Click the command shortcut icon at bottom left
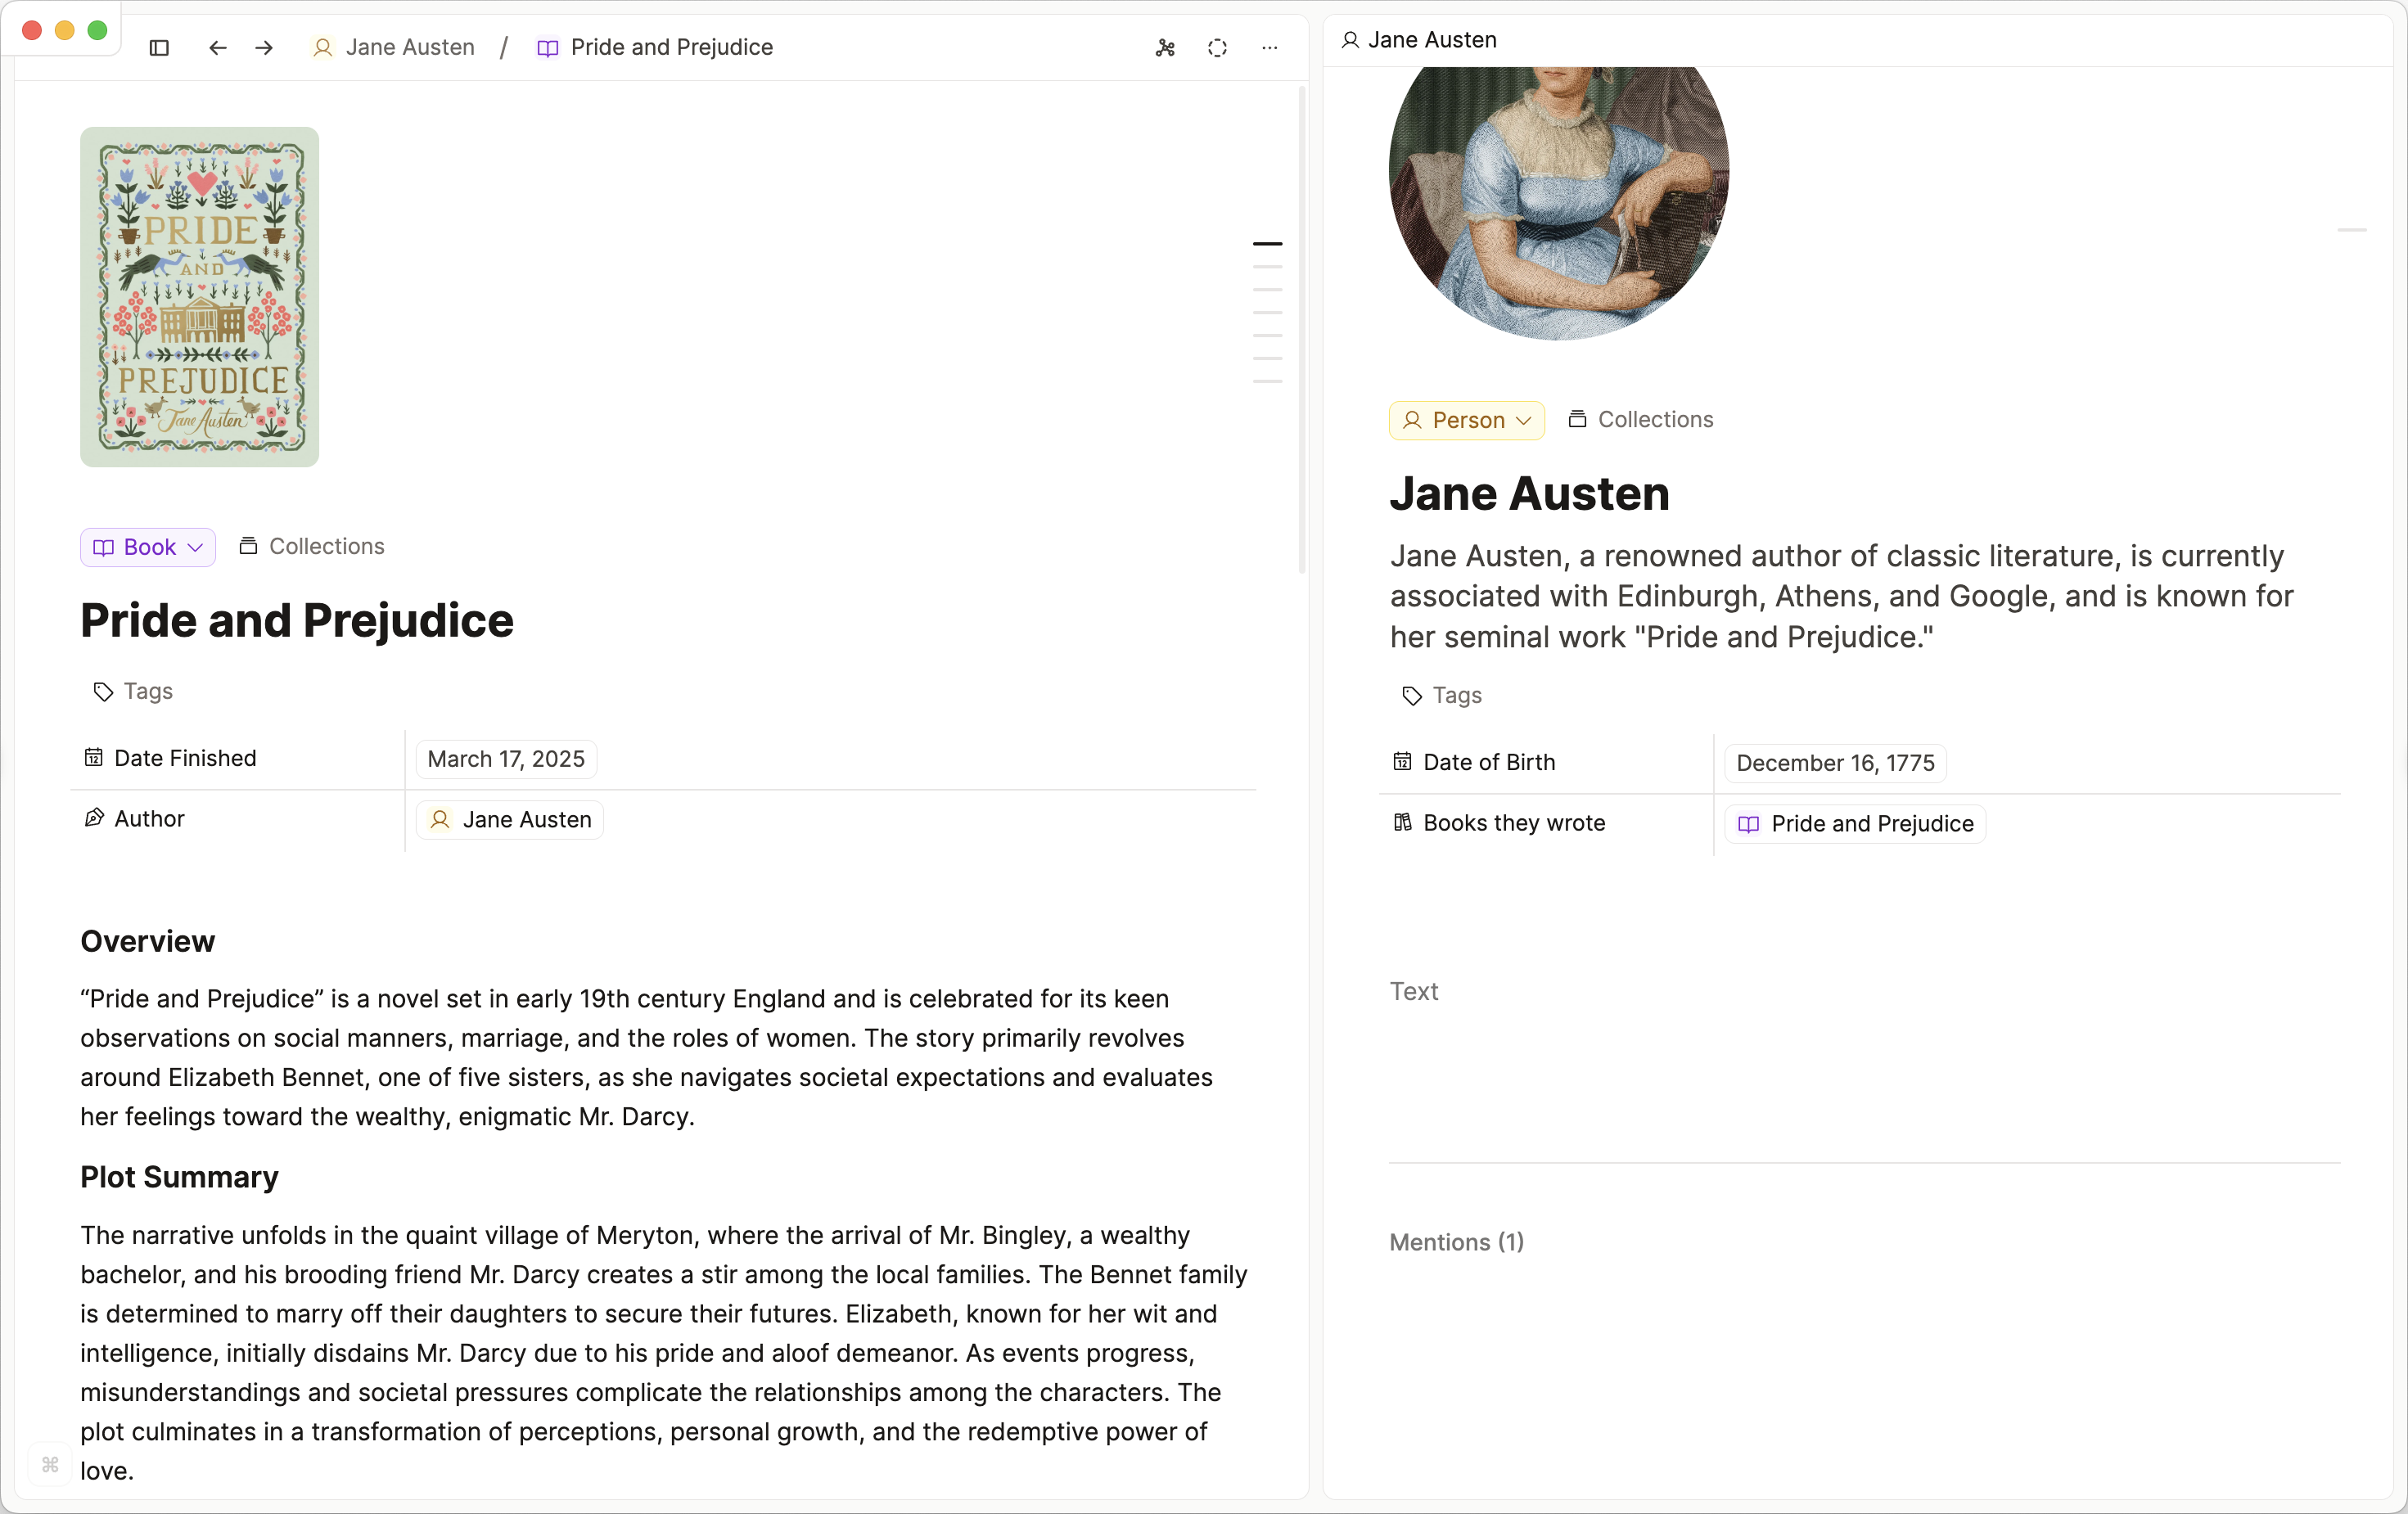Image resolution: width=2408 pixels, height=1514 pixels. (50, 1465)
